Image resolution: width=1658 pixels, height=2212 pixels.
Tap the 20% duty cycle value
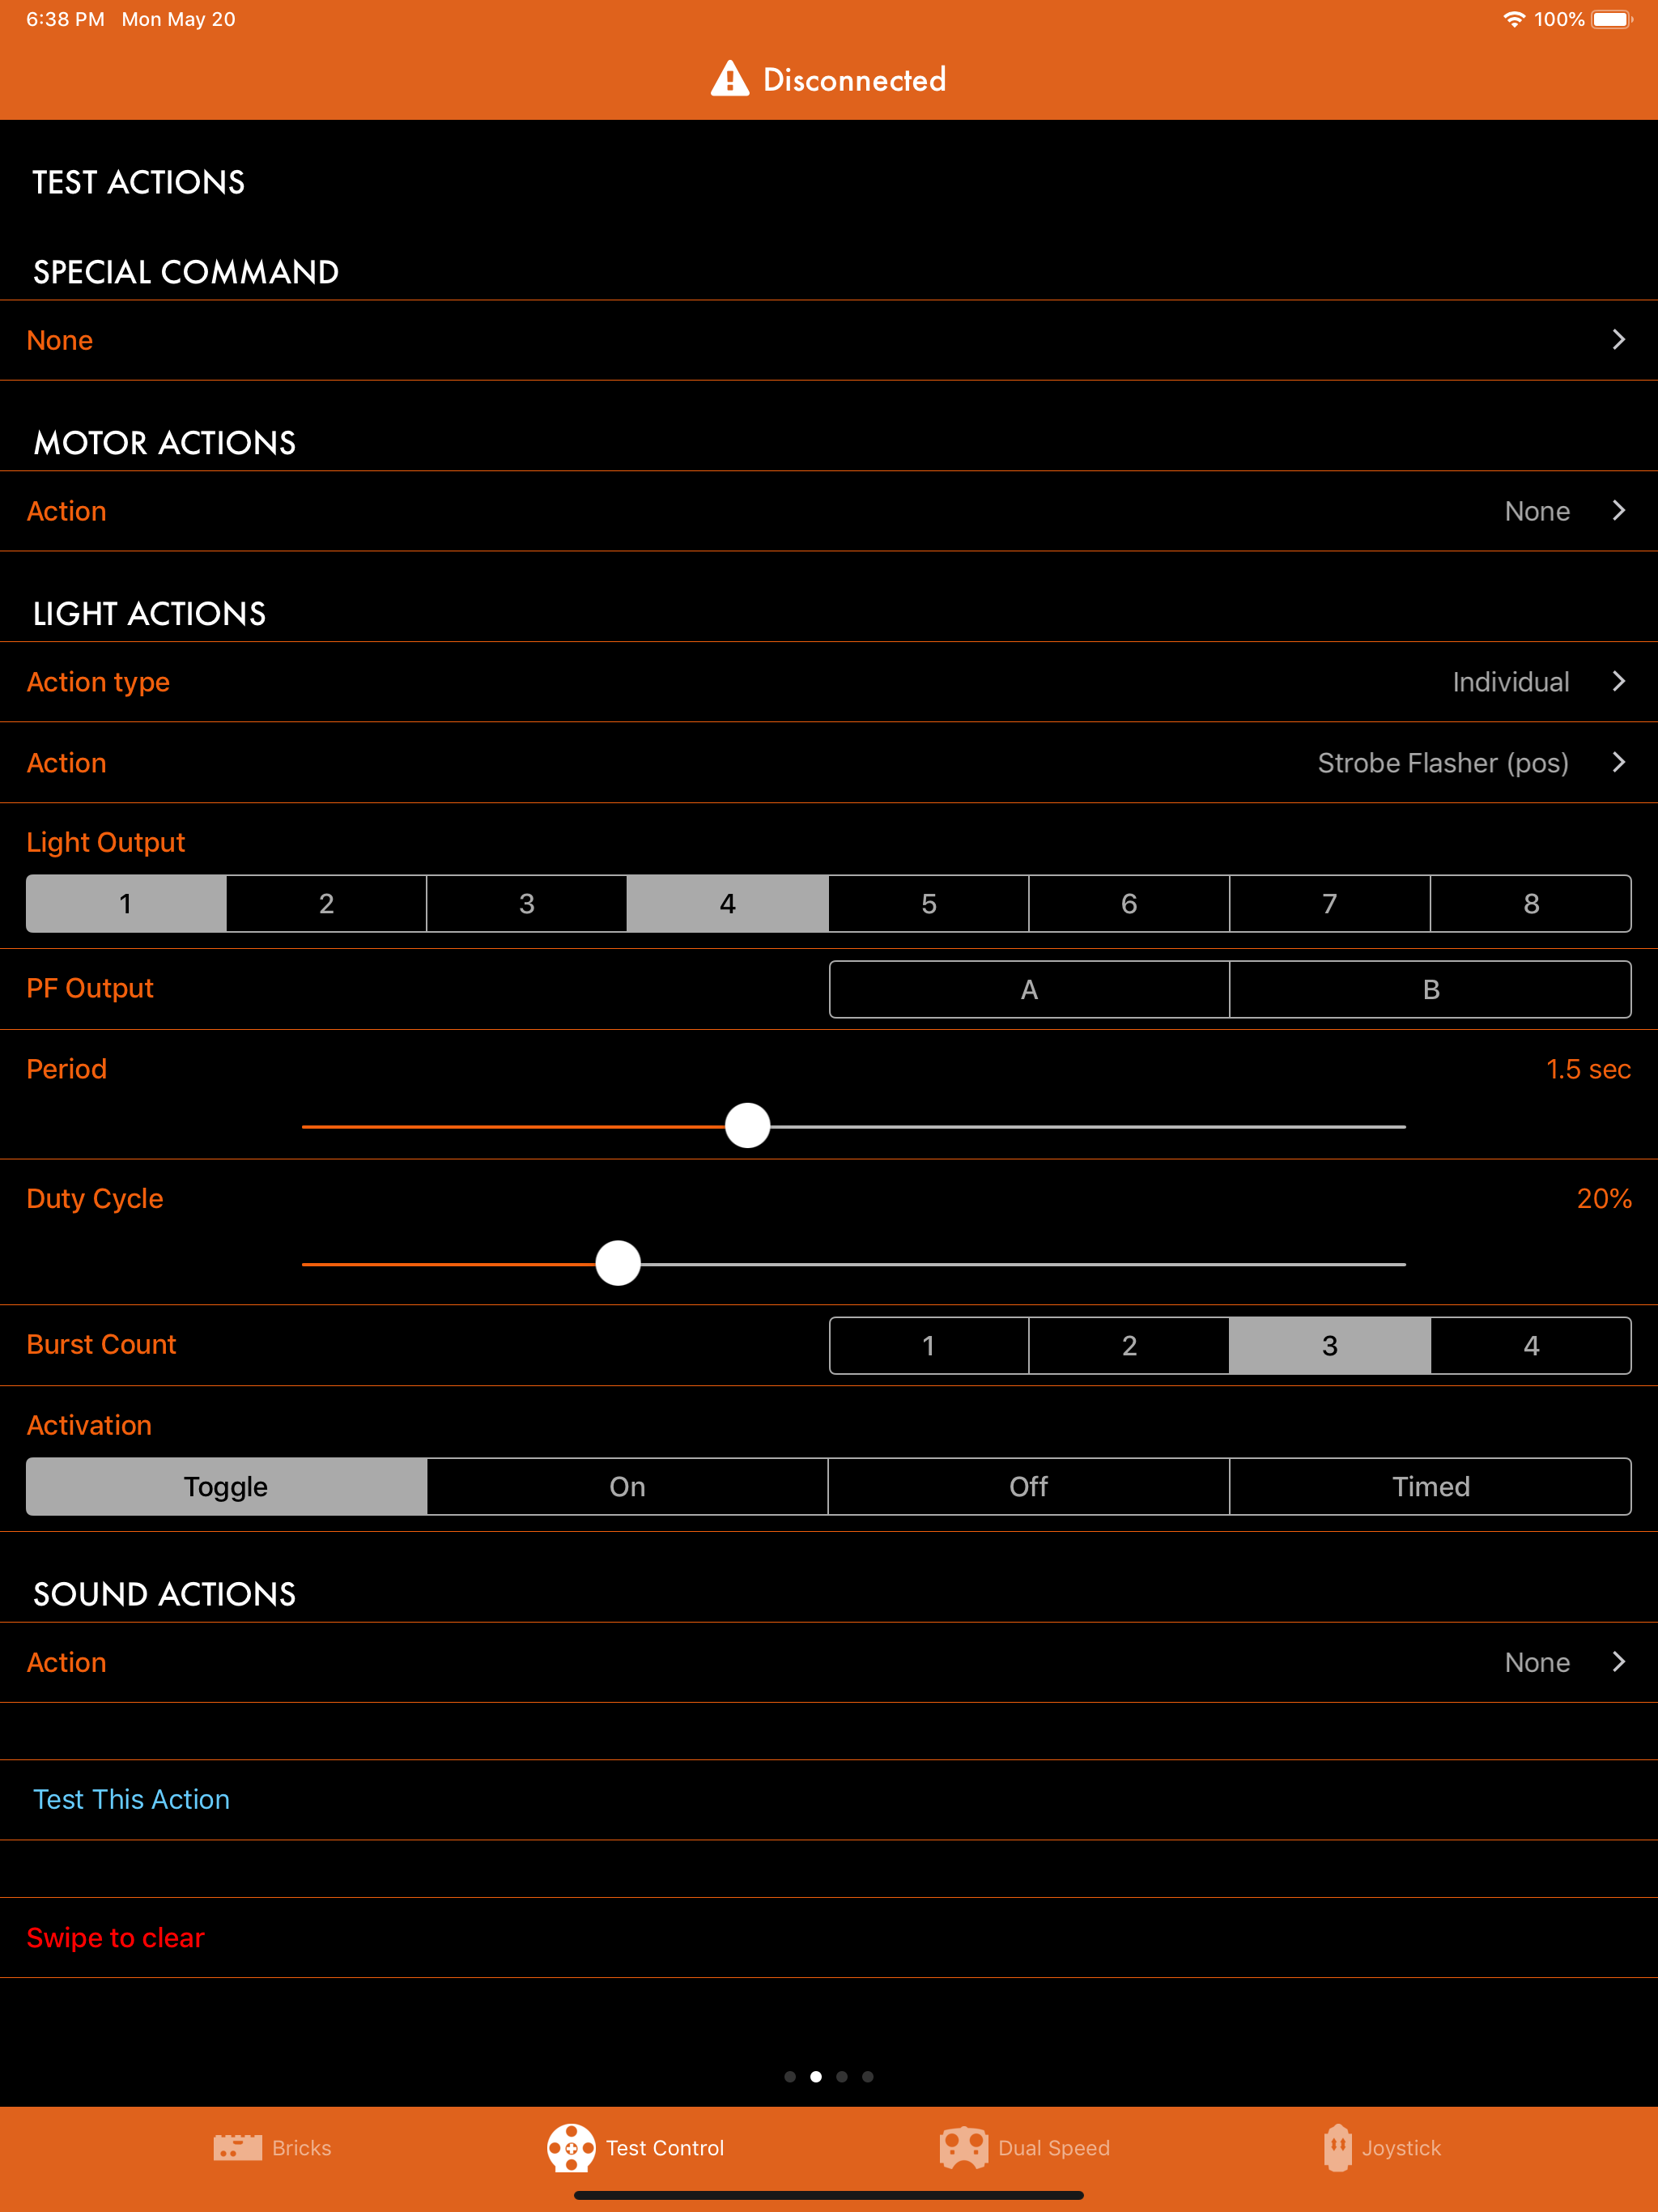1604,1198
